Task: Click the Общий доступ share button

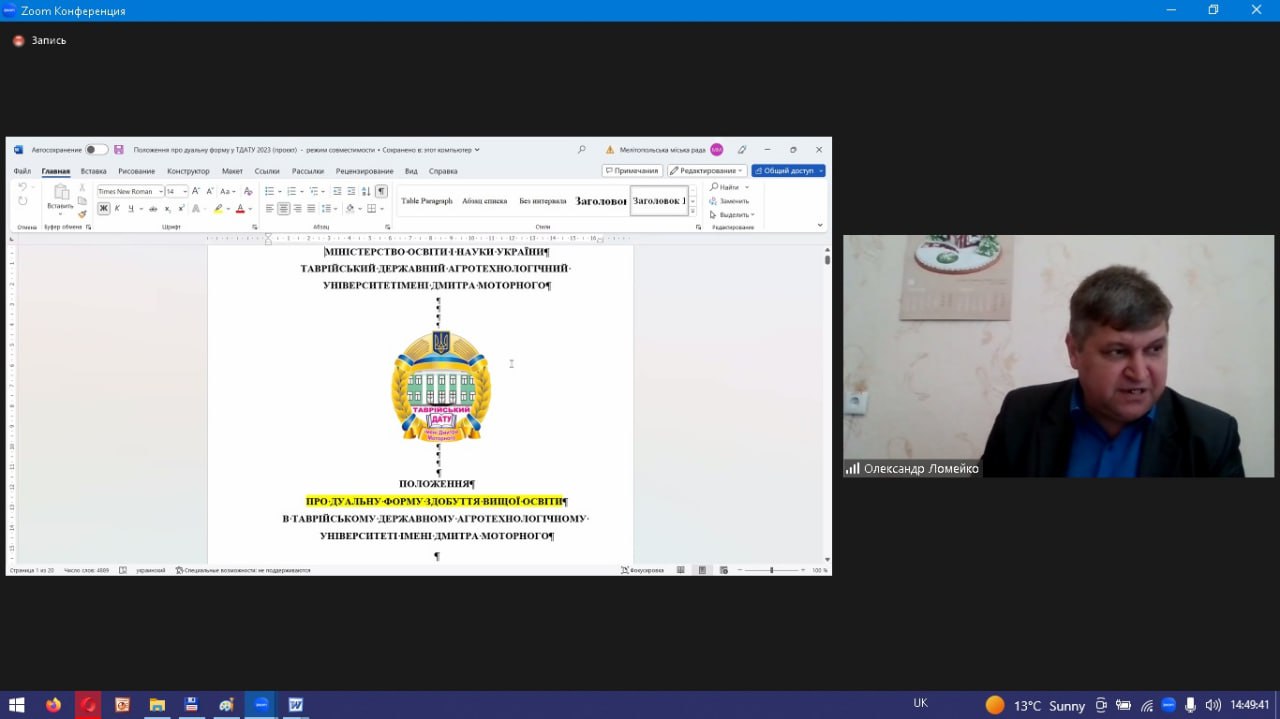Action: coord(788,171)
